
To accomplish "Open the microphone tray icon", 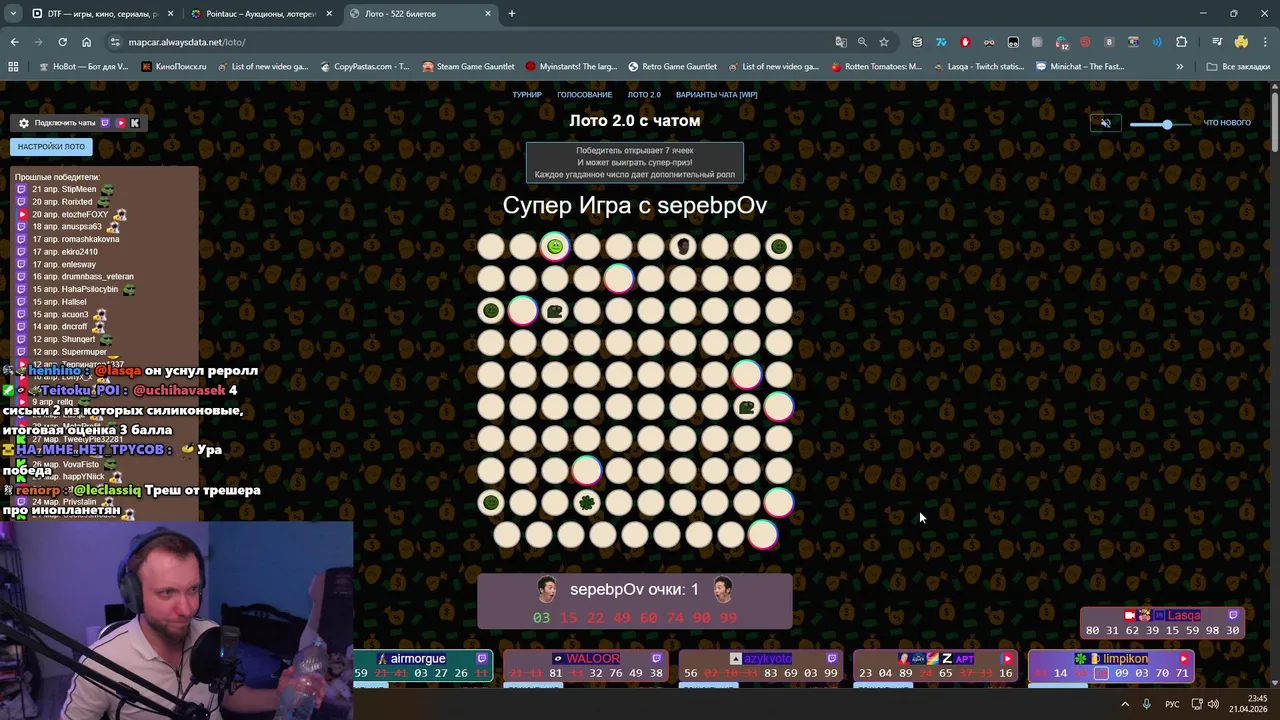I will pos(1146,704).
